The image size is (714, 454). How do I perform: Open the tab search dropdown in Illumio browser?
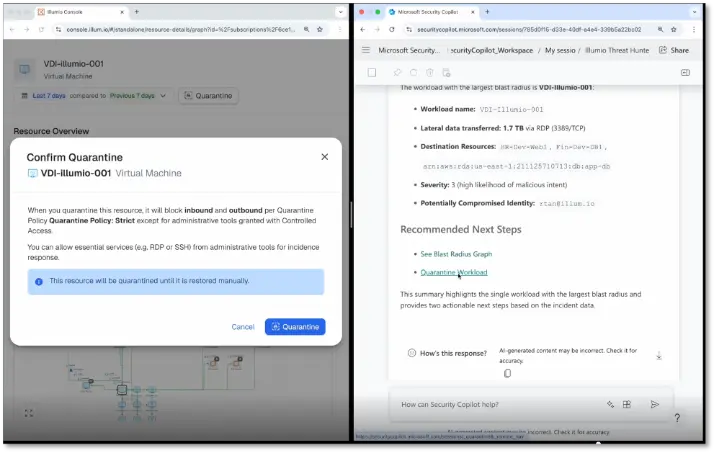tap(341, 12)
